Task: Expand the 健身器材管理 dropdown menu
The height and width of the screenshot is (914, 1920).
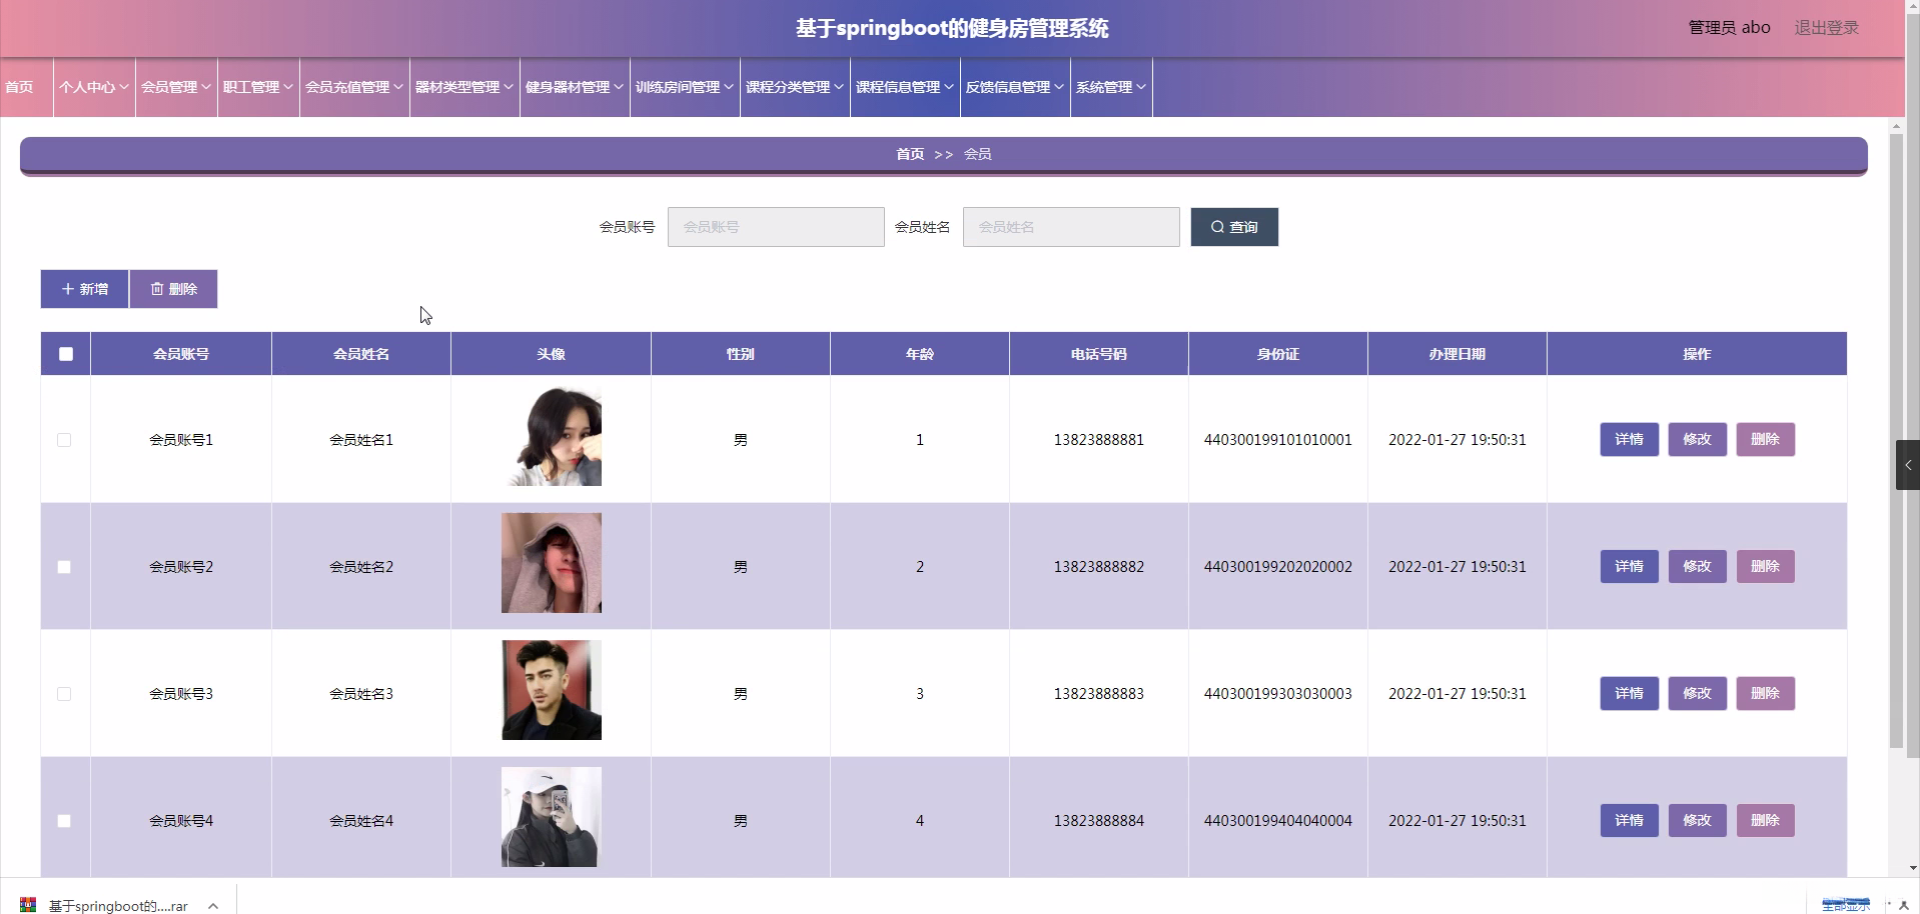Action: point(574,87)
